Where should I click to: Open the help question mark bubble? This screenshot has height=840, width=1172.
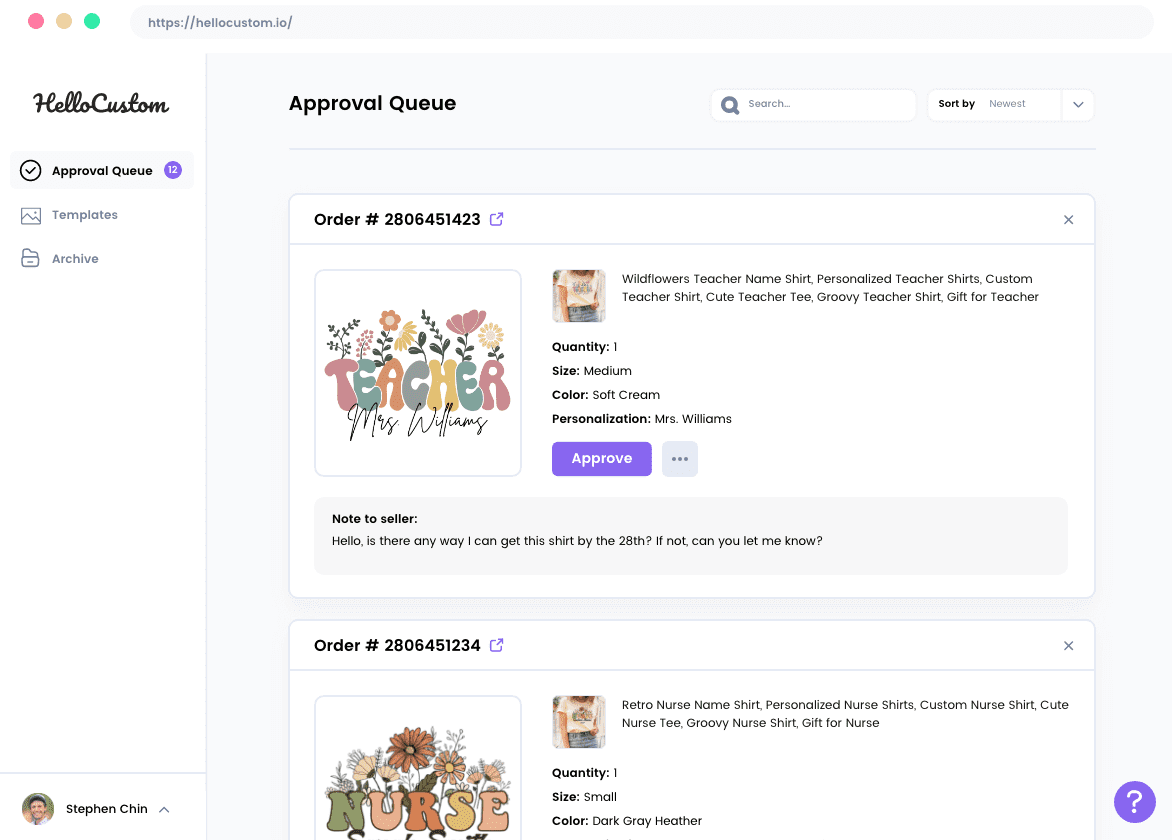point(1134,802)
